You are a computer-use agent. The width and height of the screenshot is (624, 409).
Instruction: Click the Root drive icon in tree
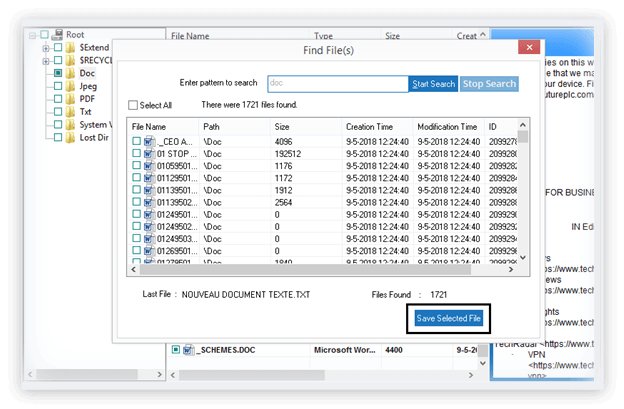point(57,34)
